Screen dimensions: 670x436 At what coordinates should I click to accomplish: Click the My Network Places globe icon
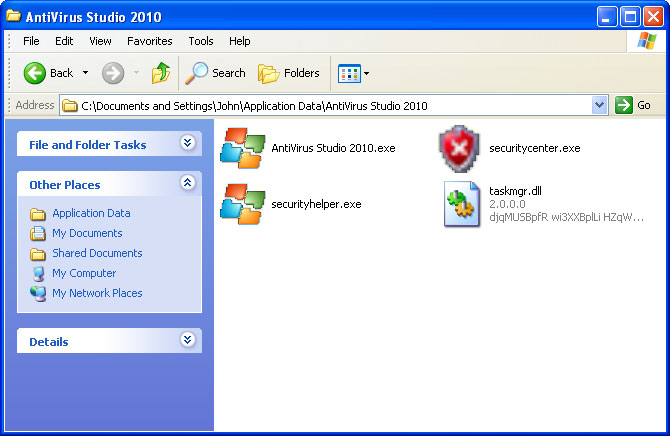(38, 294)
